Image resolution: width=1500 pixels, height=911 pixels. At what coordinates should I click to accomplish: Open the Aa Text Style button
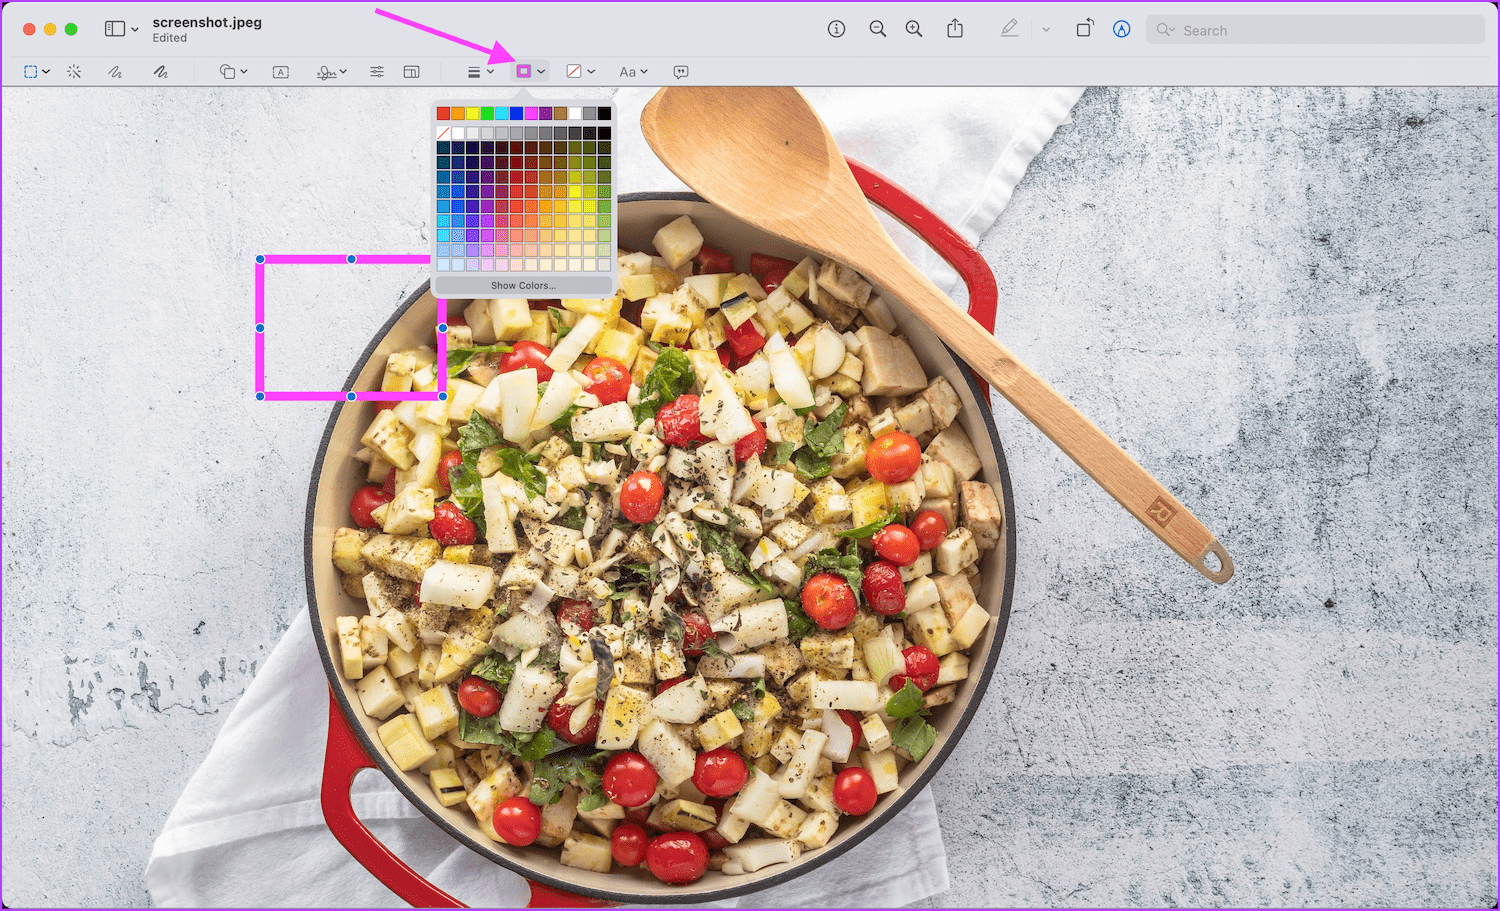click(x=627, y=72)
